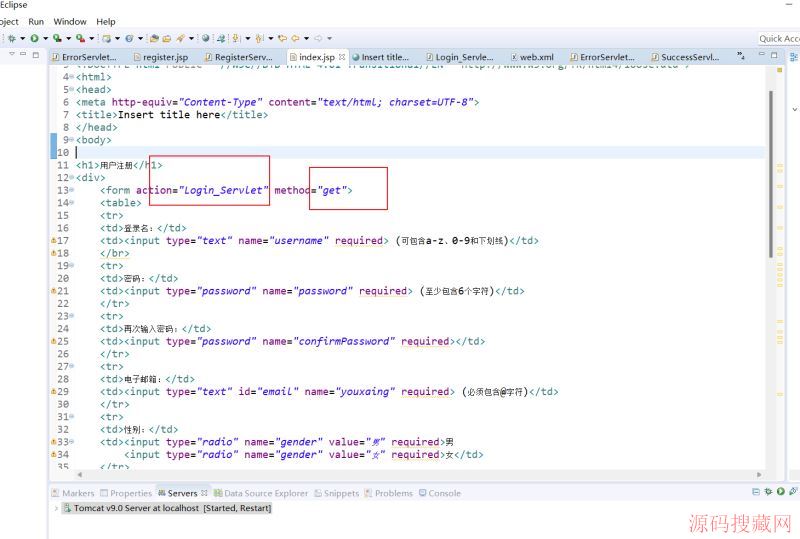
Task: Click warning marker on line 17
Action: coord(54,240)
